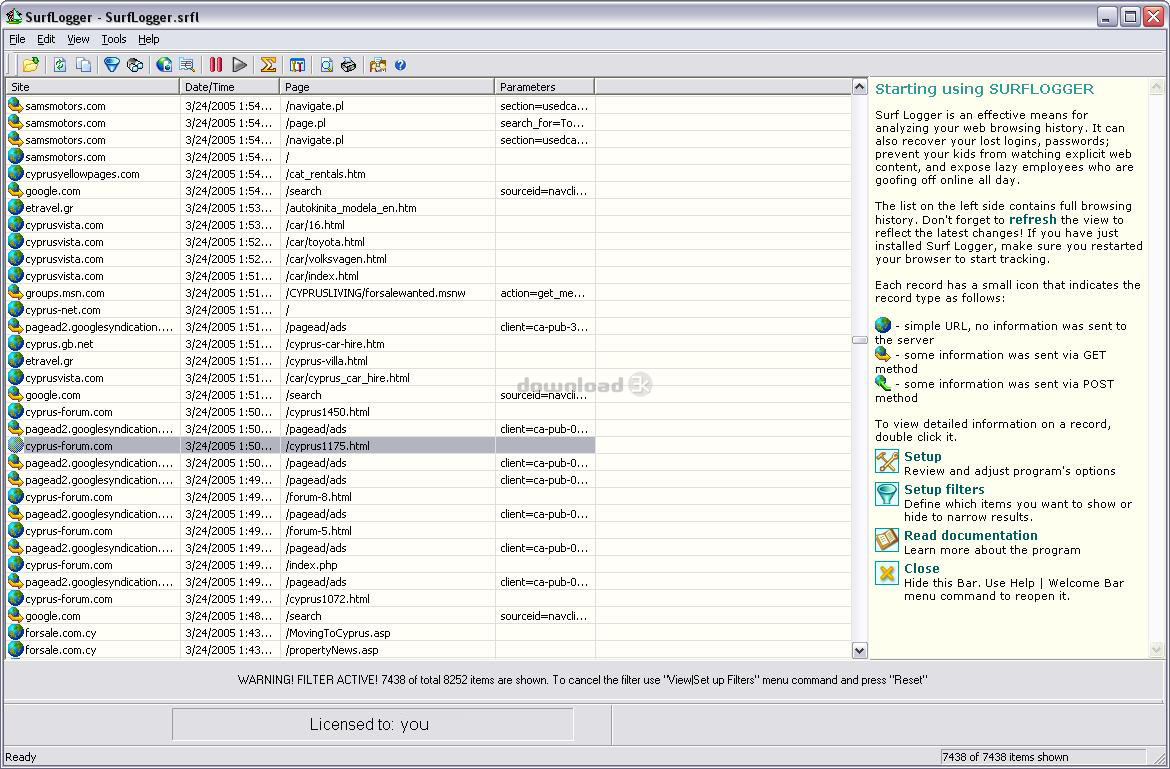Open the View menu

tap(78, 39)
